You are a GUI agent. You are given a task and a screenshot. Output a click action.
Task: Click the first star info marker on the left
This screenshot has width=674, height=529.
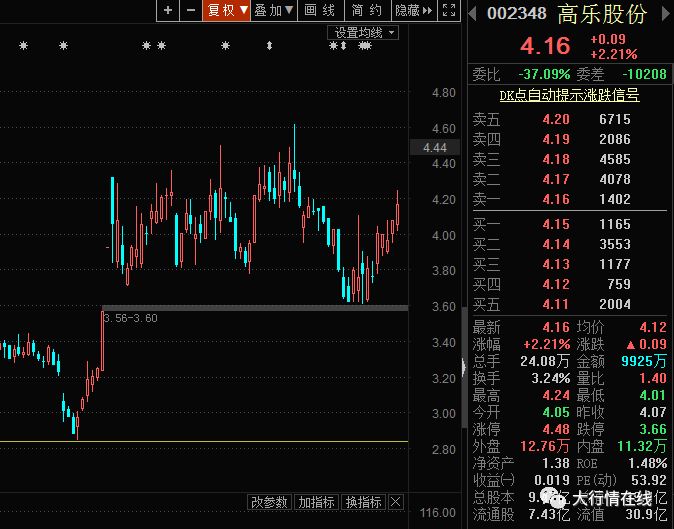point(24,45)
